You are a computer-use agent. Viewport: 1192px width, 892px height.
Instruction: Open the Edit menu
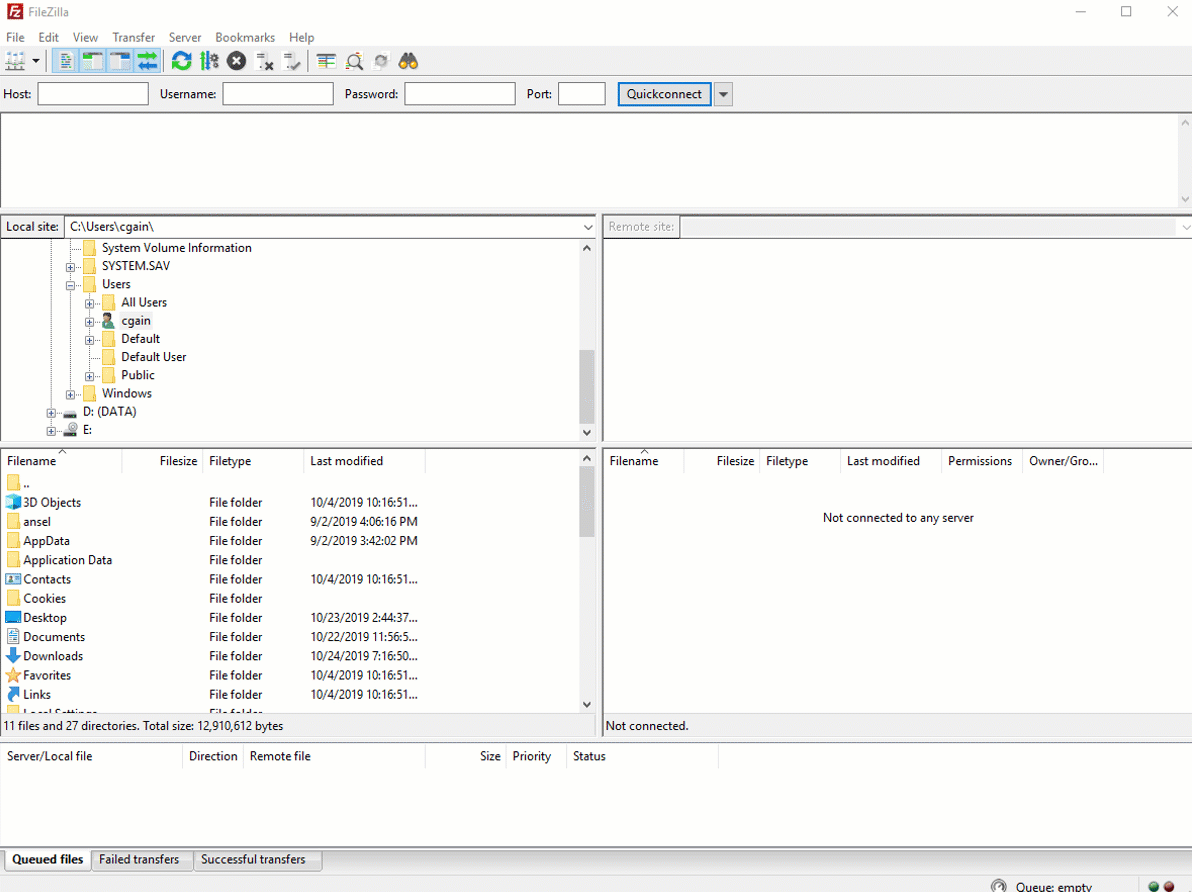pos(49,37)
